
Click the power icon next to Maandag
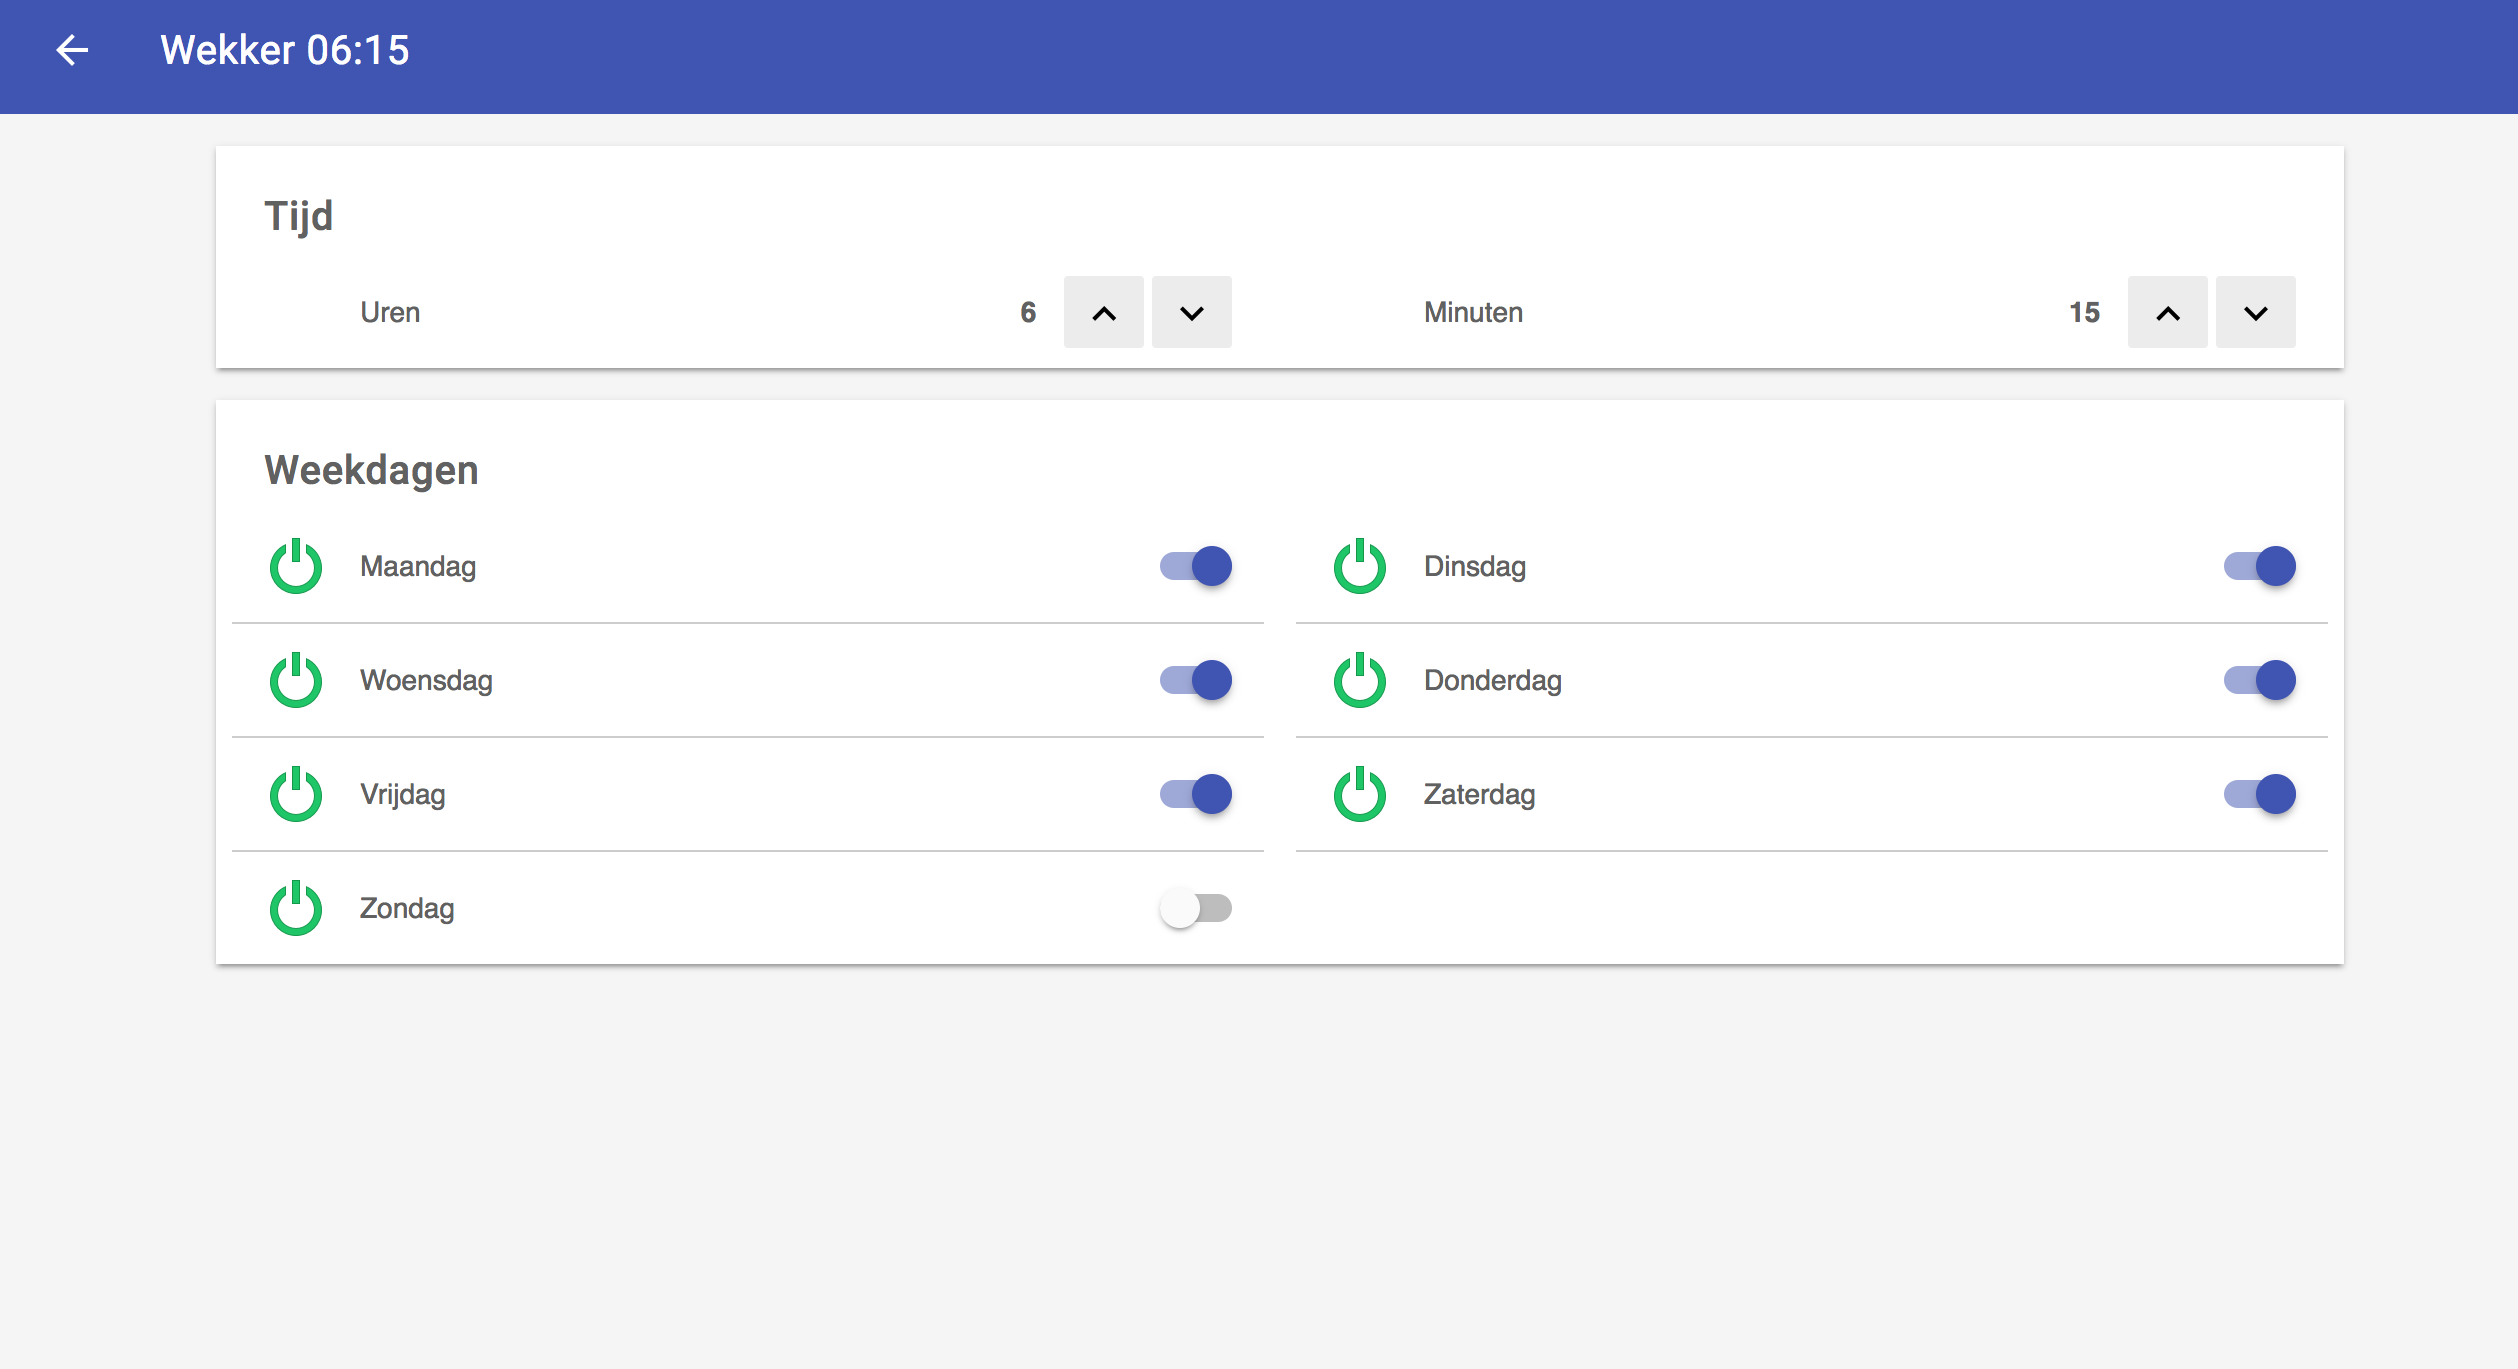296,567
